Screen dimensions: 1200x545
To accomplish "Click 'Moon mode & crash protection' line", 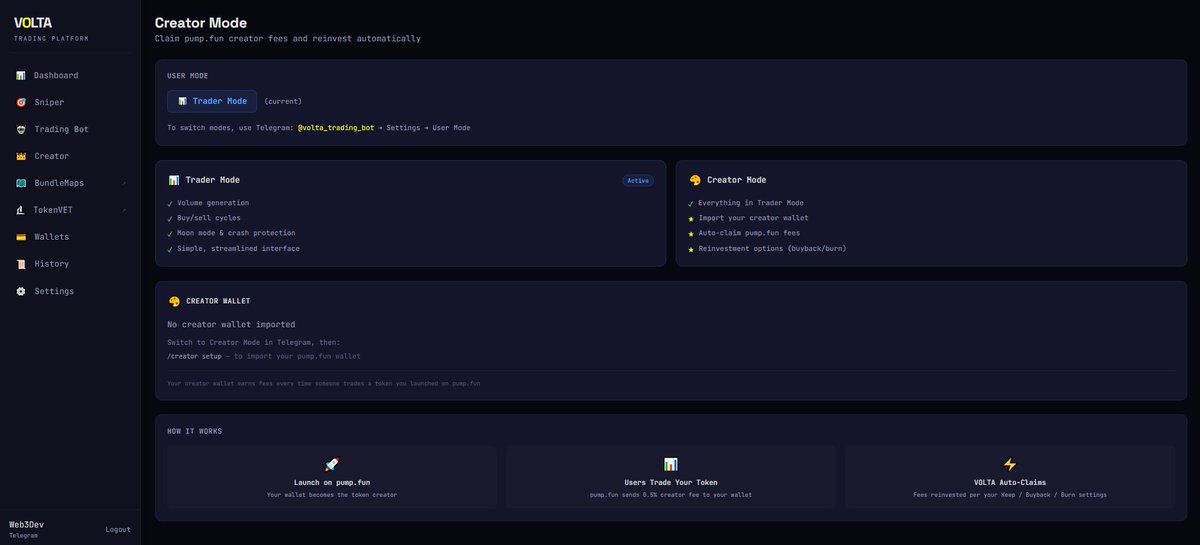I will pyautogui.click(x=236, y=233).
